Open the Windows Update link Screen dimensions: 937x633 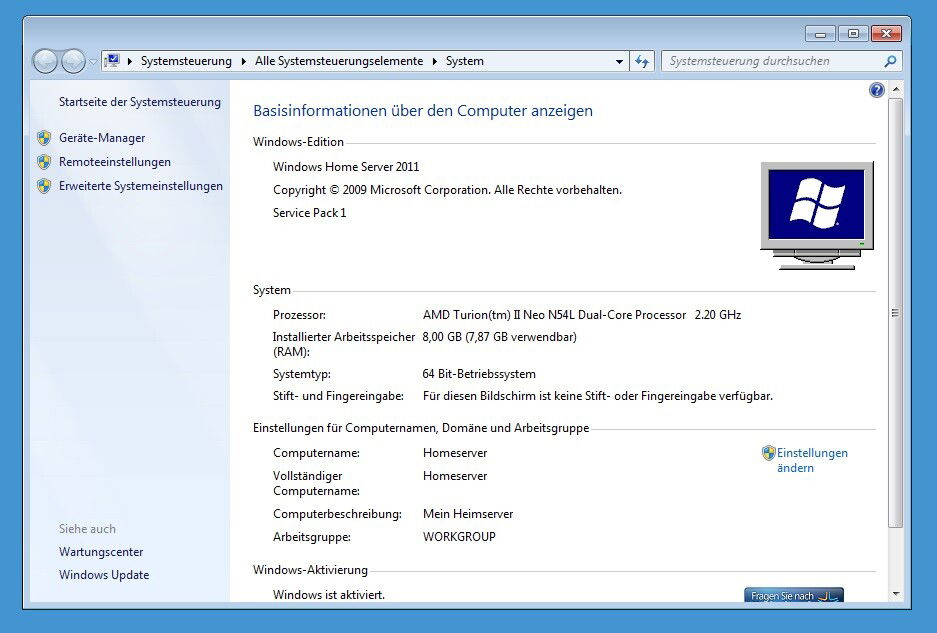coord(104,575)
